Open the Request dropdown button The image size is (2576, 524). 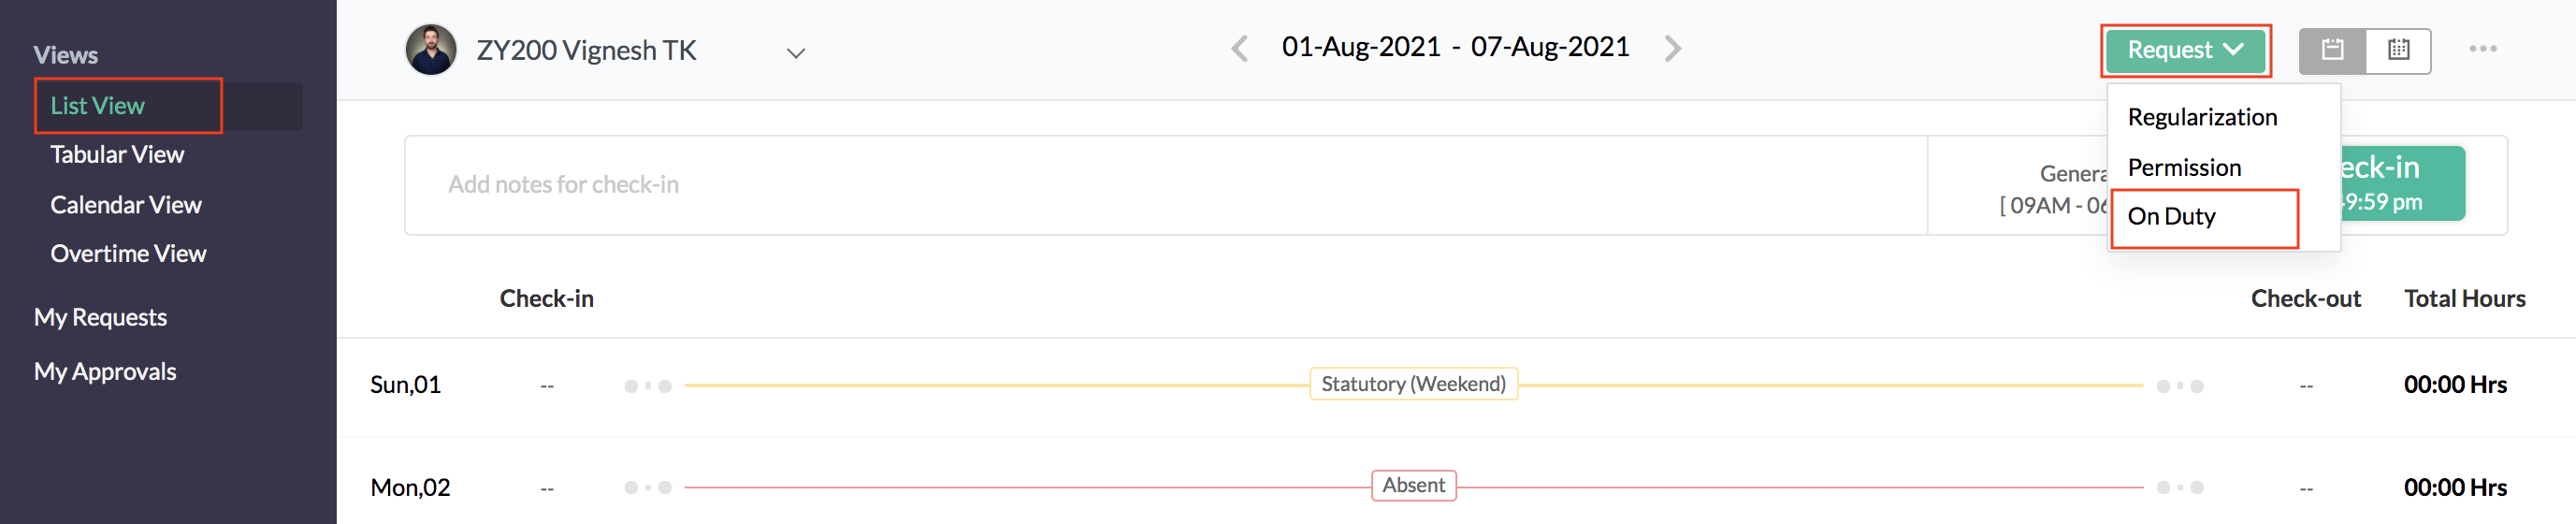[2184, 50]
